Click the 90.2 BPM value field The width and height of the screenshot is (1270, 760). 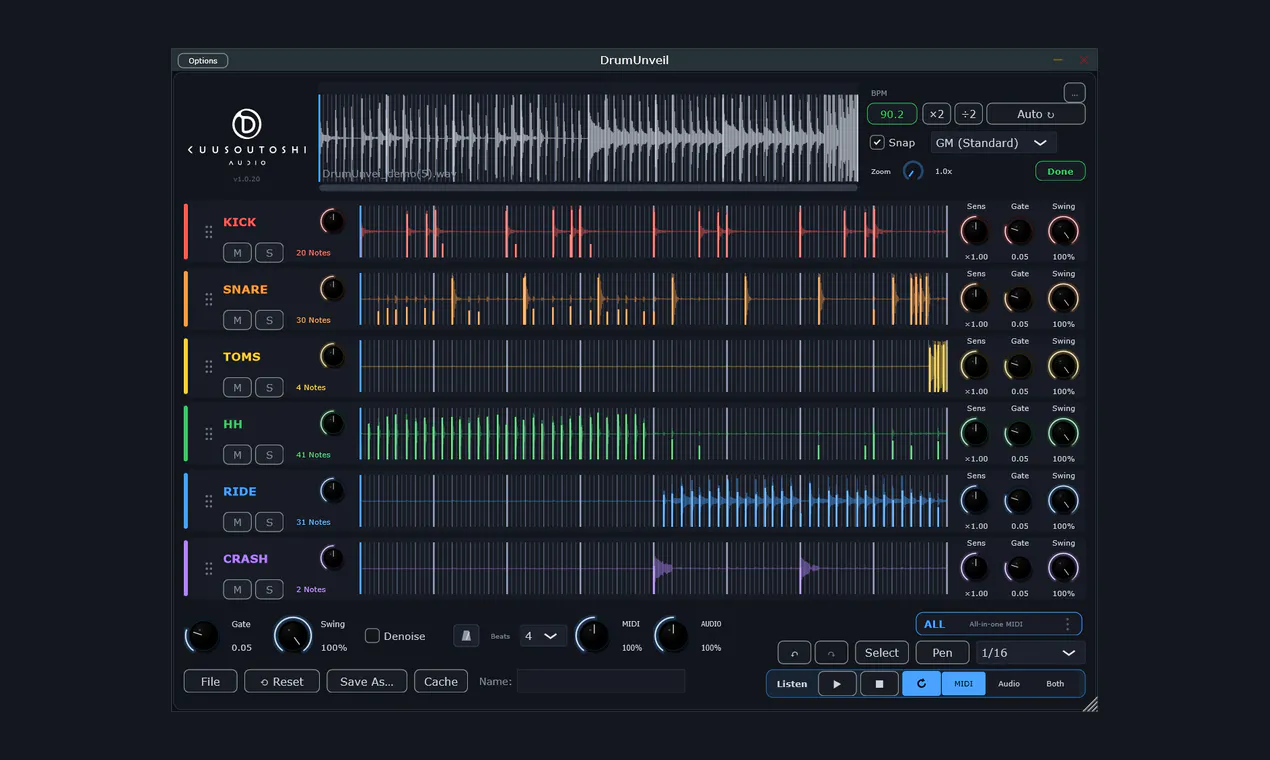[x=892, y=114]
